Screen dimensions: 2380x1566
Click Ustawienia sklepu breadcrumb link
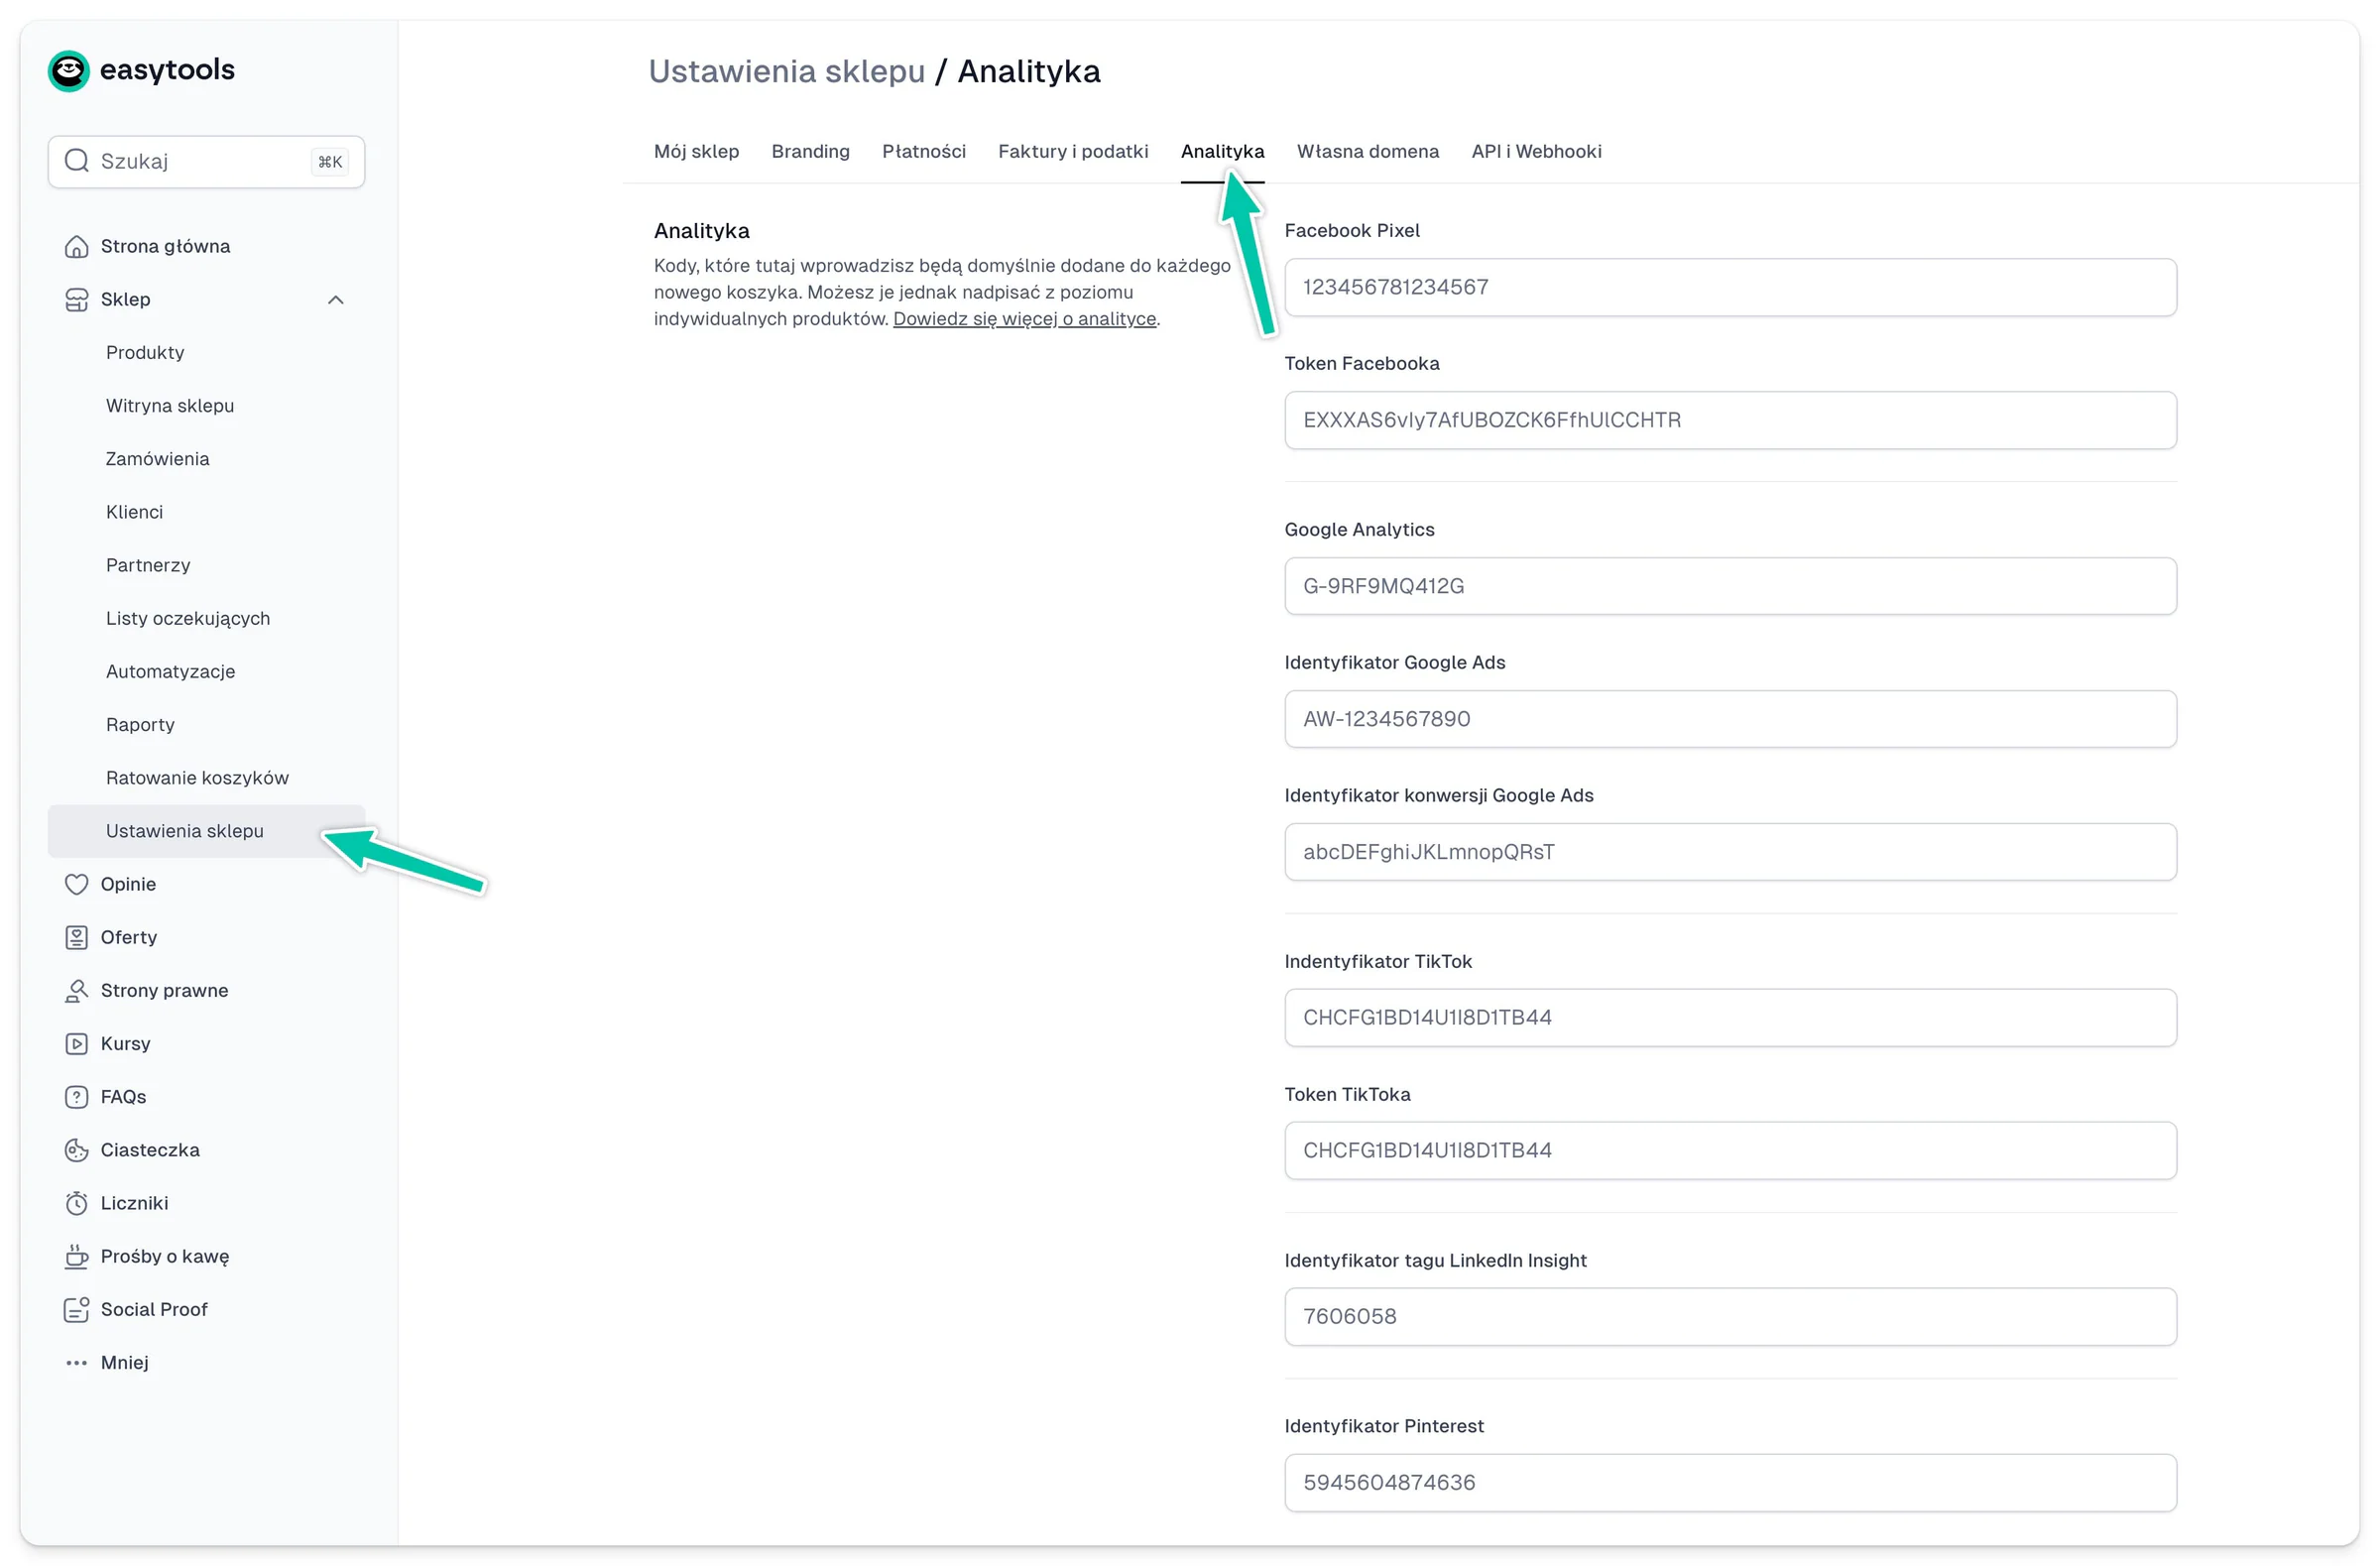pyautogui.click(x=786, y=71)
